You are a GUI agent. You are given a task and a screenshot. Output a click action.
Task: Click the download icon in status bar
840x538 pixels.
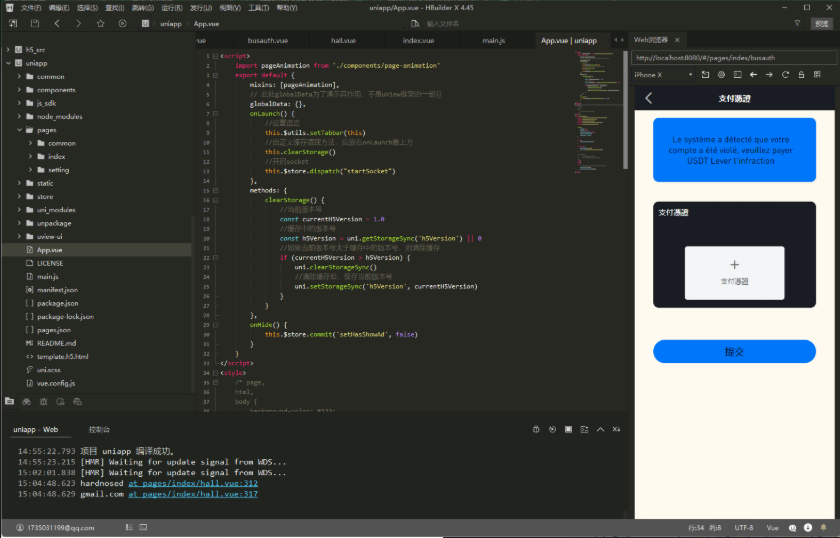808,528
